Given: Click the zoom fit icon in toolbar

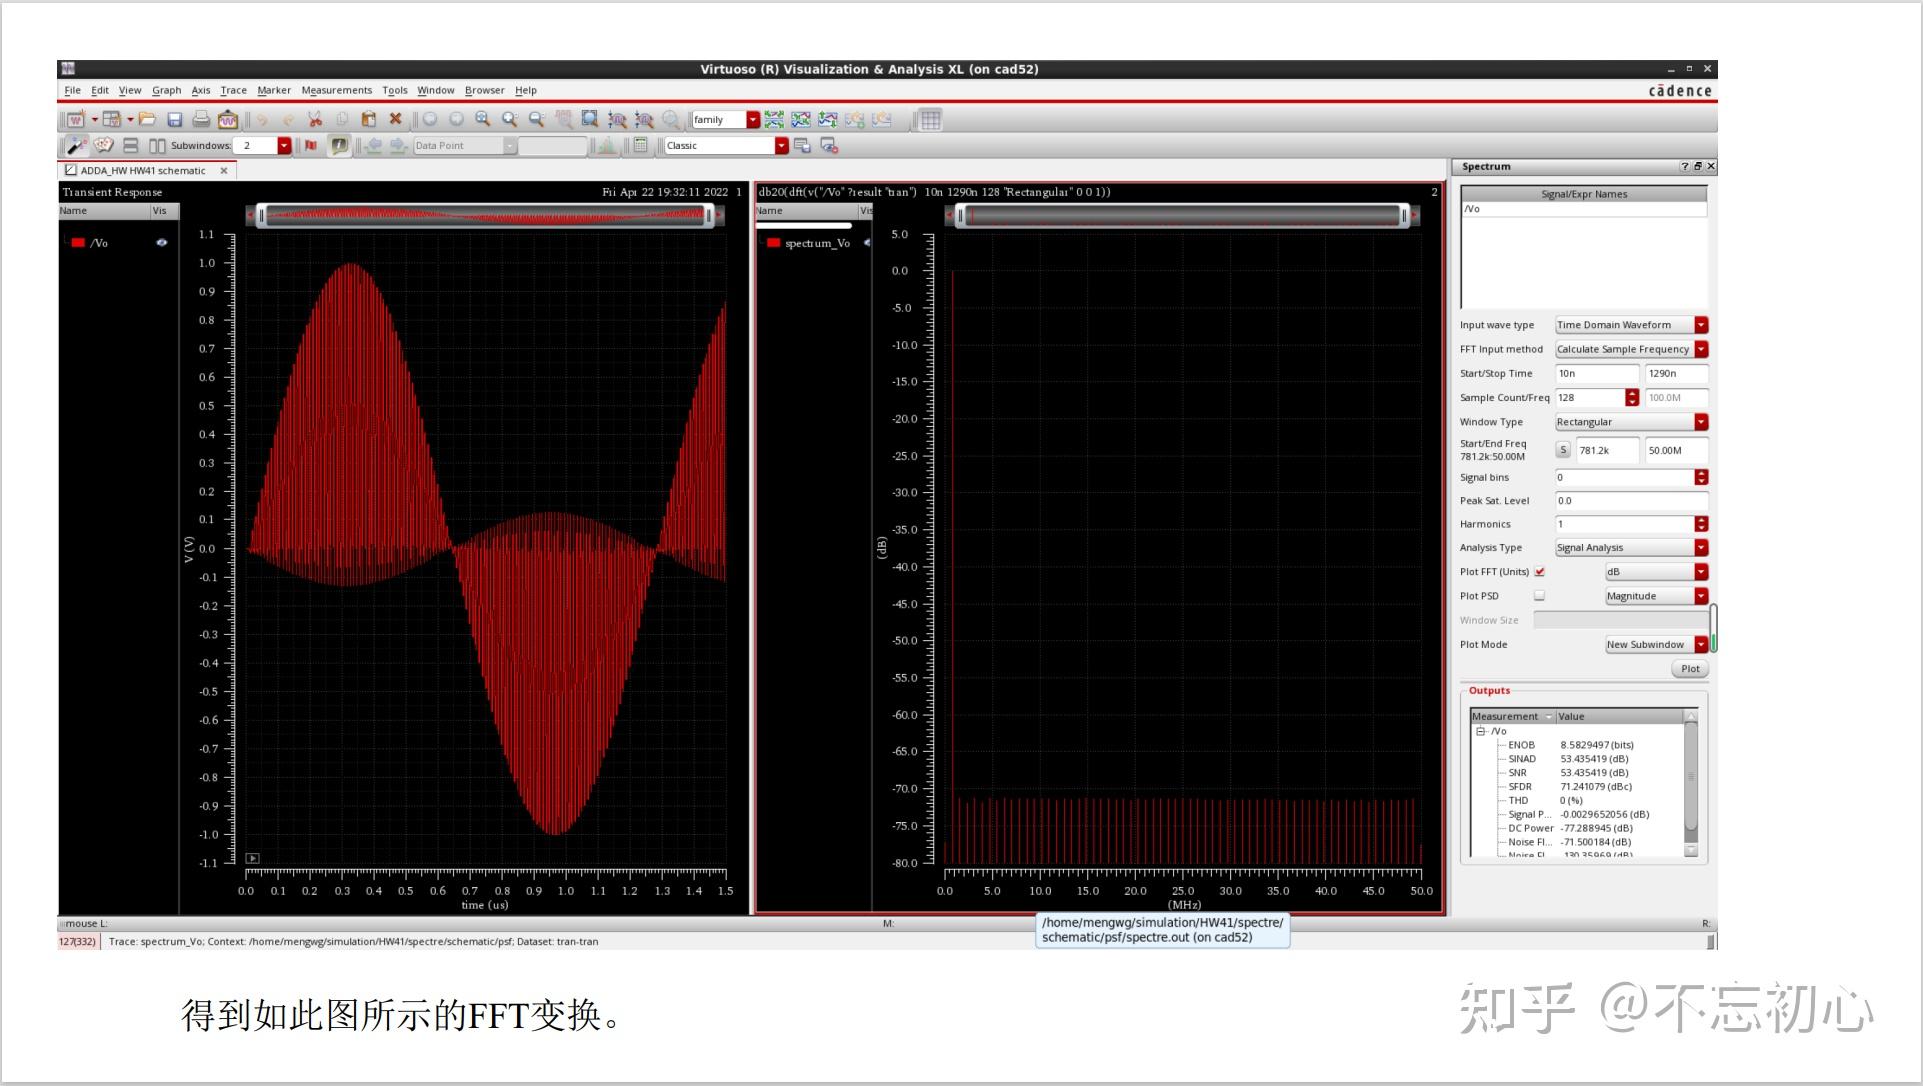Looking at the screenshot, I should pyautogui.click(x=590, y=119).
